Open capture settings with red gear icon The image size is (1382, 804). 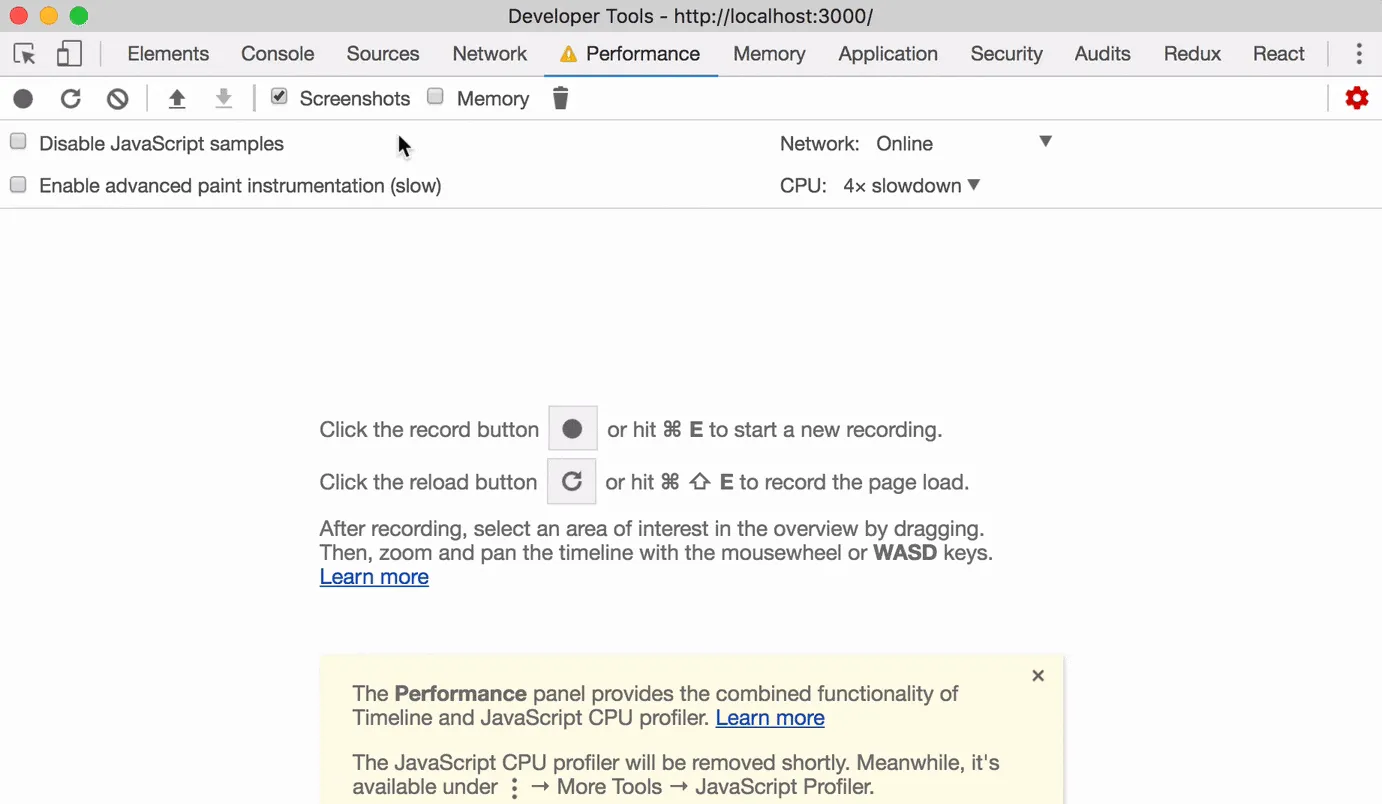[1356, 98]
